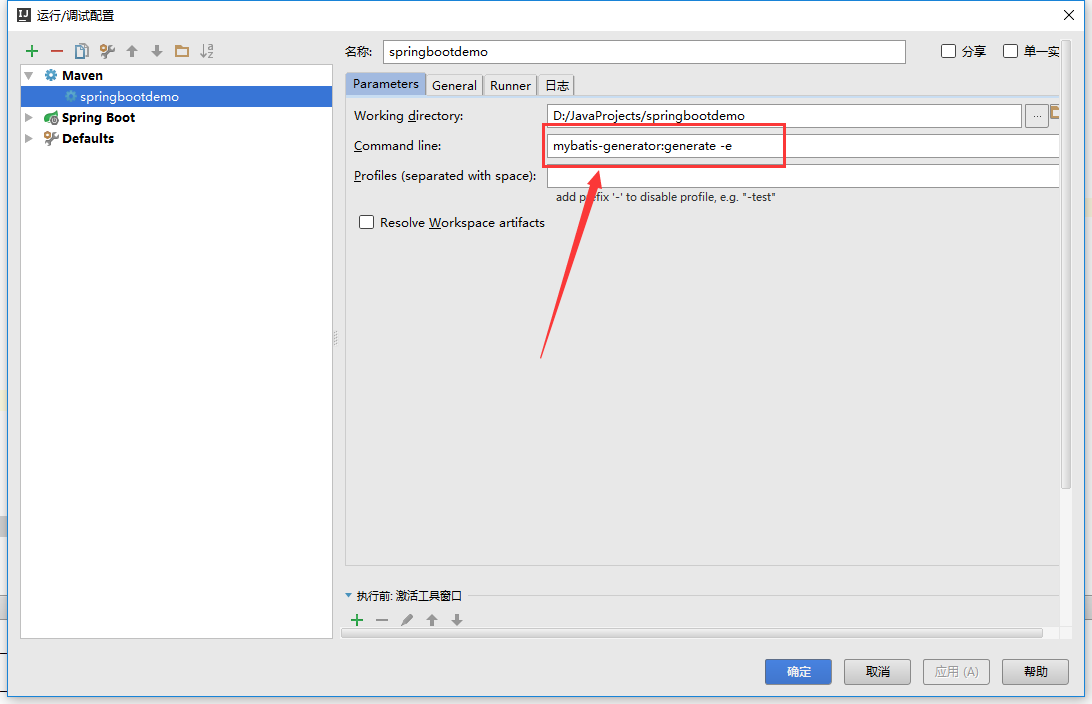The image size is (1092, 704).
Task: Click the Working directory field
Action: click(x=784, y=116)
